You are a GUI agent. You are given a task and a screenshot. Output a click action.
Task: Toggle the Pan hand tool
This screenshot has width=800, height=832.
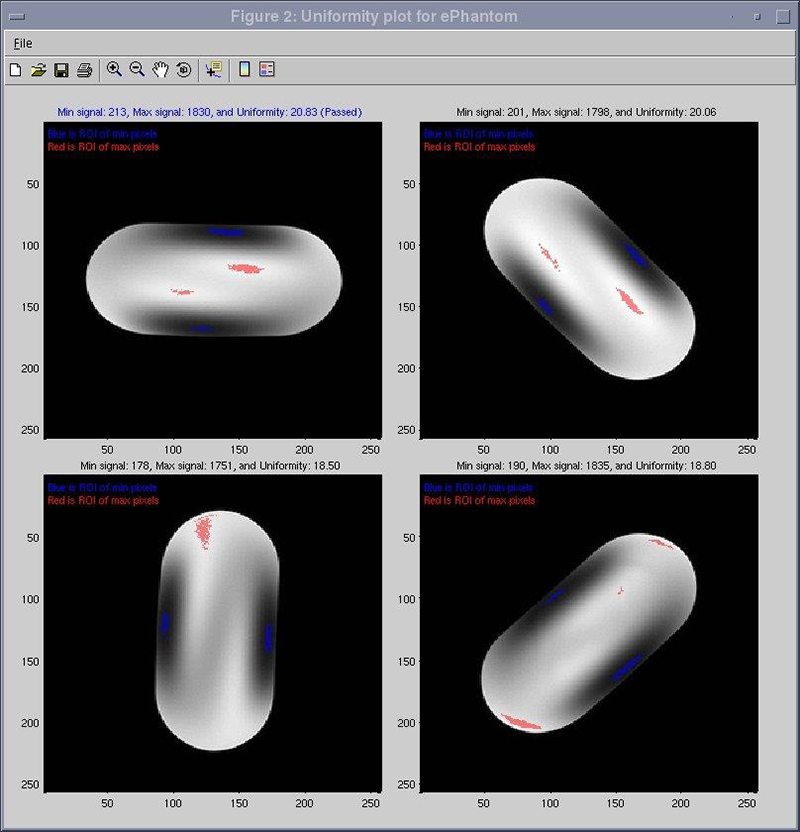tap(161, 70)
